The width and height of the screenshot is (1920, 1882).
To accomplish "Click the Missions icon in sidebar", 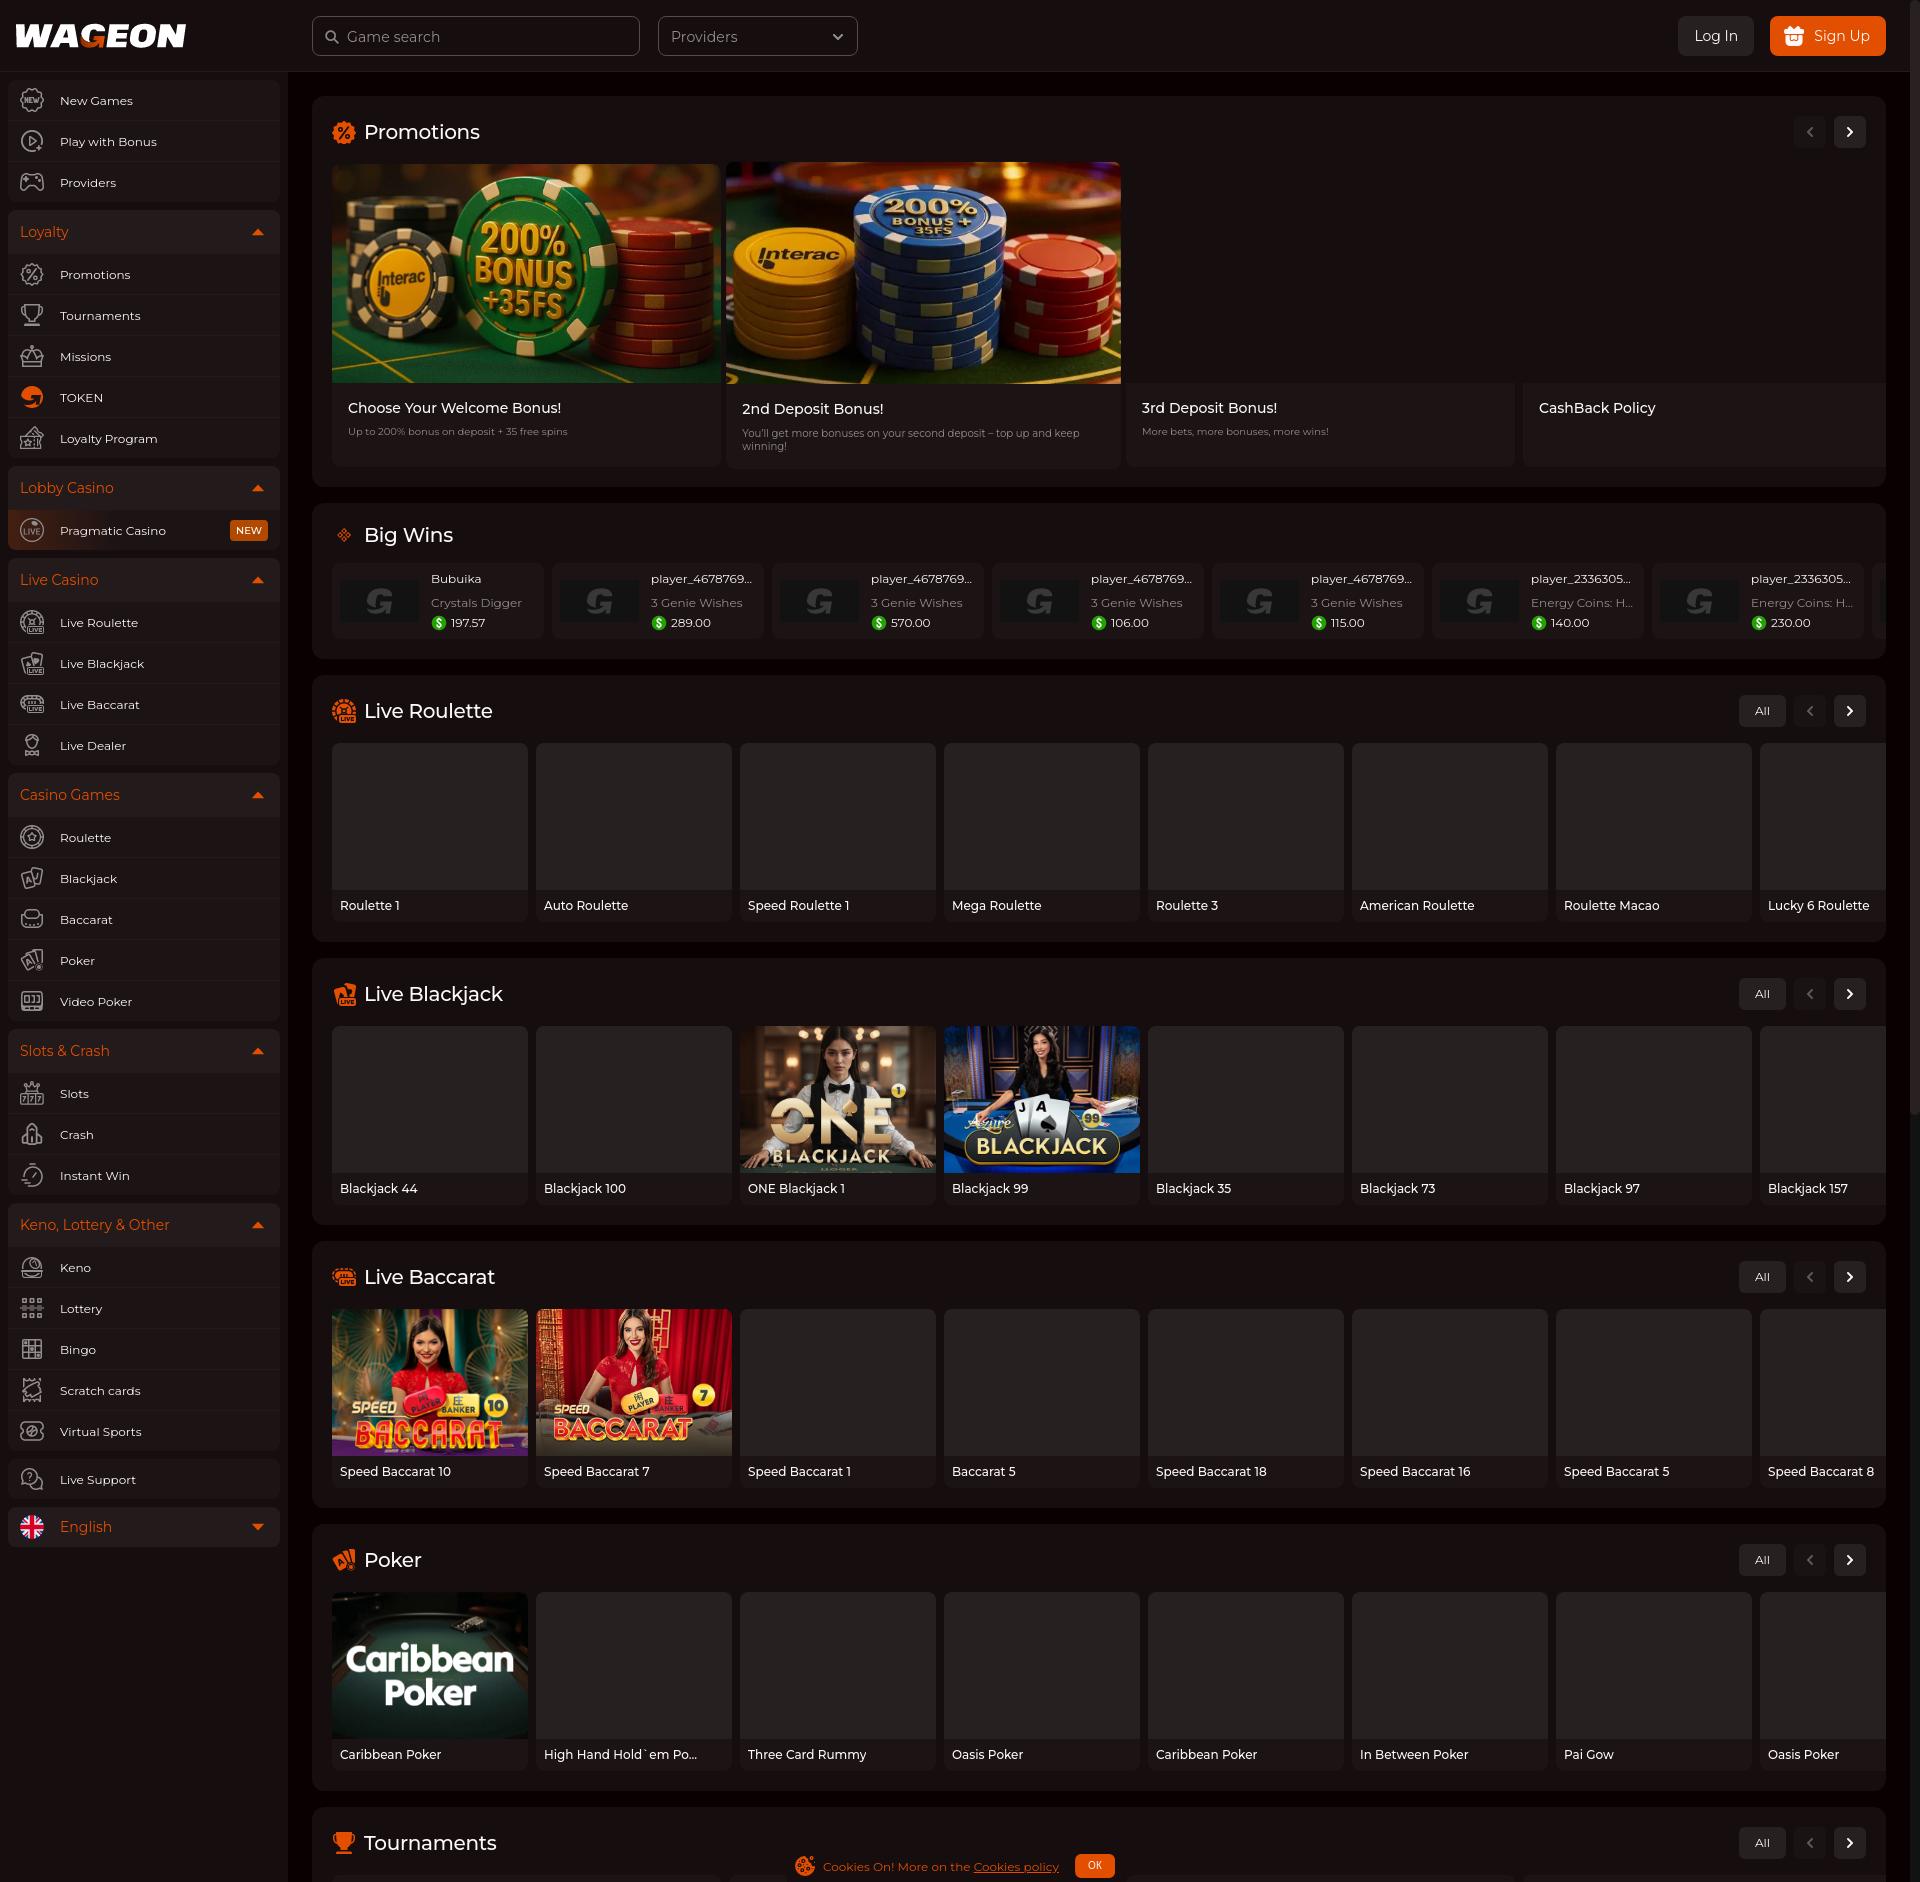I will coord(32,356).
